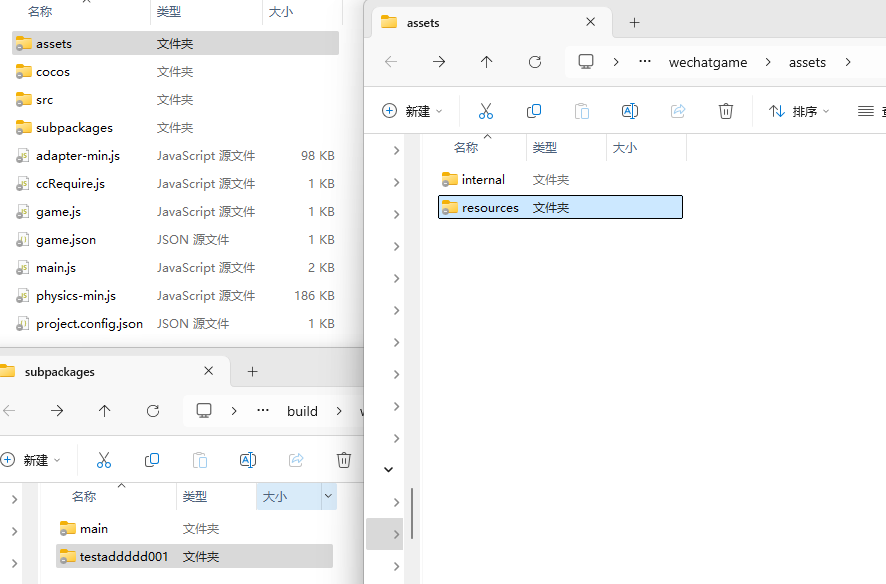Click Cut icon in subpackages window toolbar
Screen dimensions: 886x584
pyautogui.click(x=104, y=460)
